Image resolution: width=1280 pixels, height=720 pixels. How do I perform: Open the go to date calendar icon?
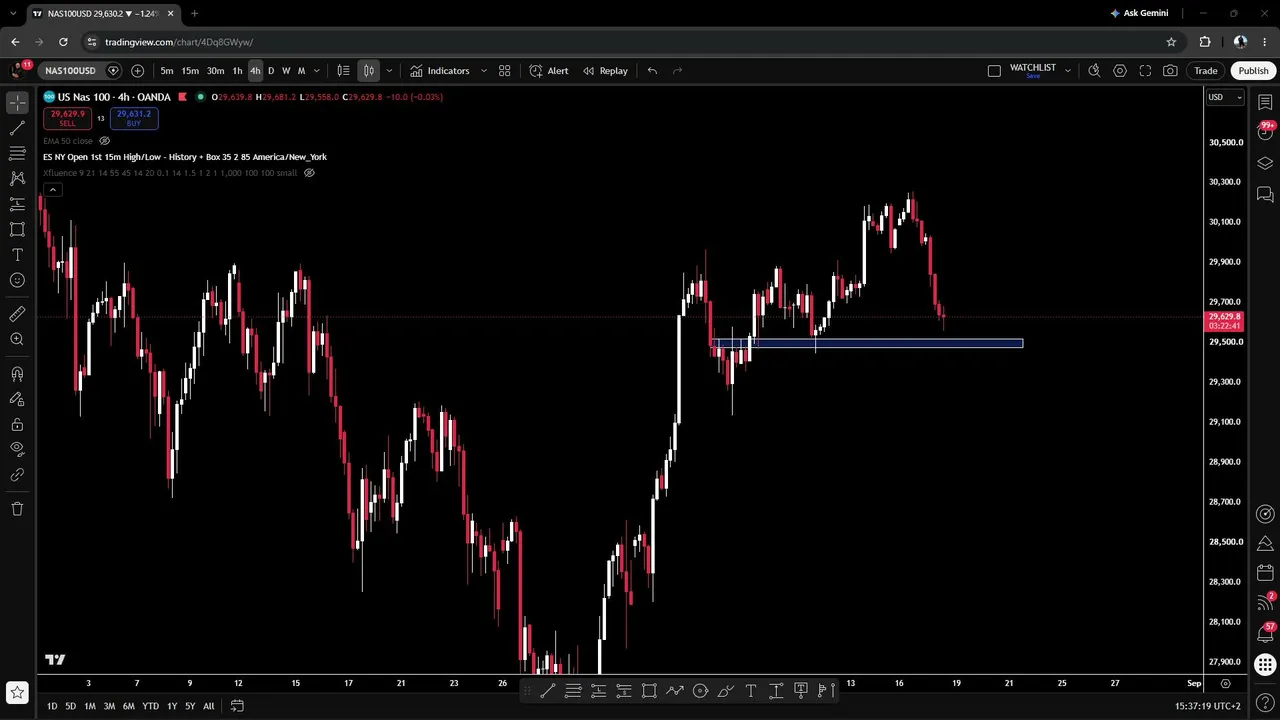pyautogui.click(x=237, y=706)
